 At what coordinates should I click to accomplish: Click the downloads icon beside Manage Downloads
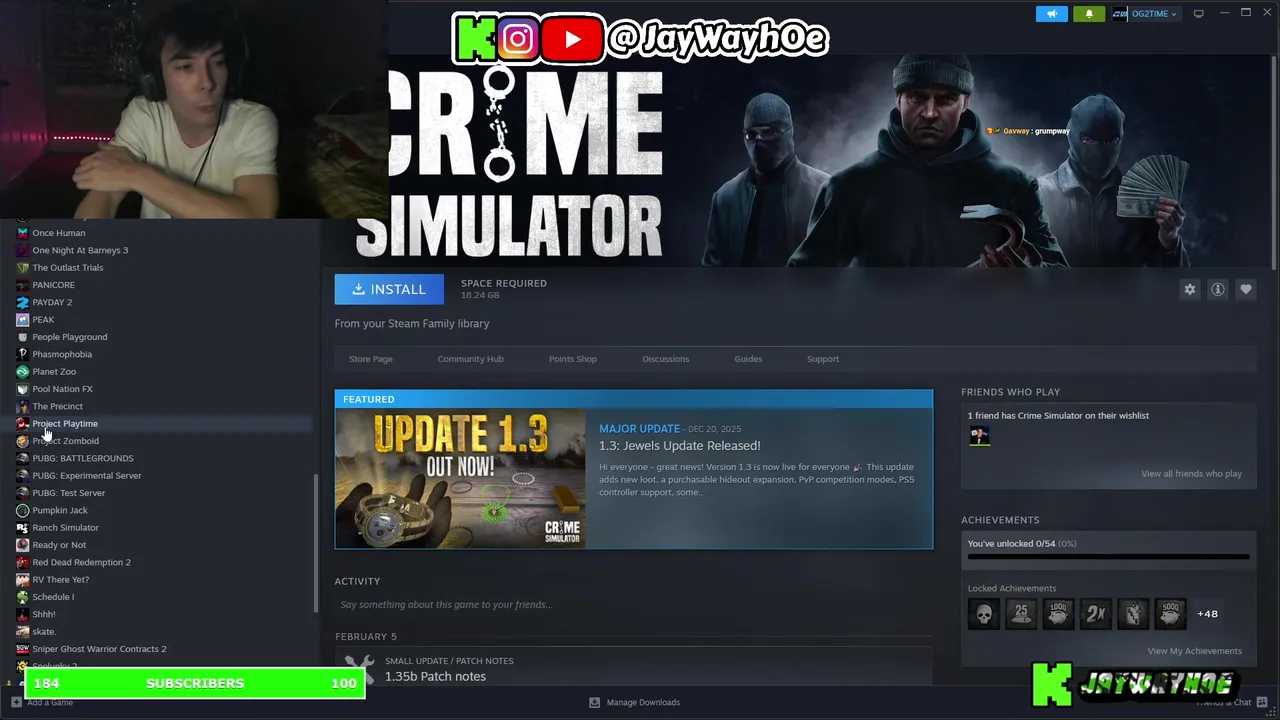click(594, 702)
